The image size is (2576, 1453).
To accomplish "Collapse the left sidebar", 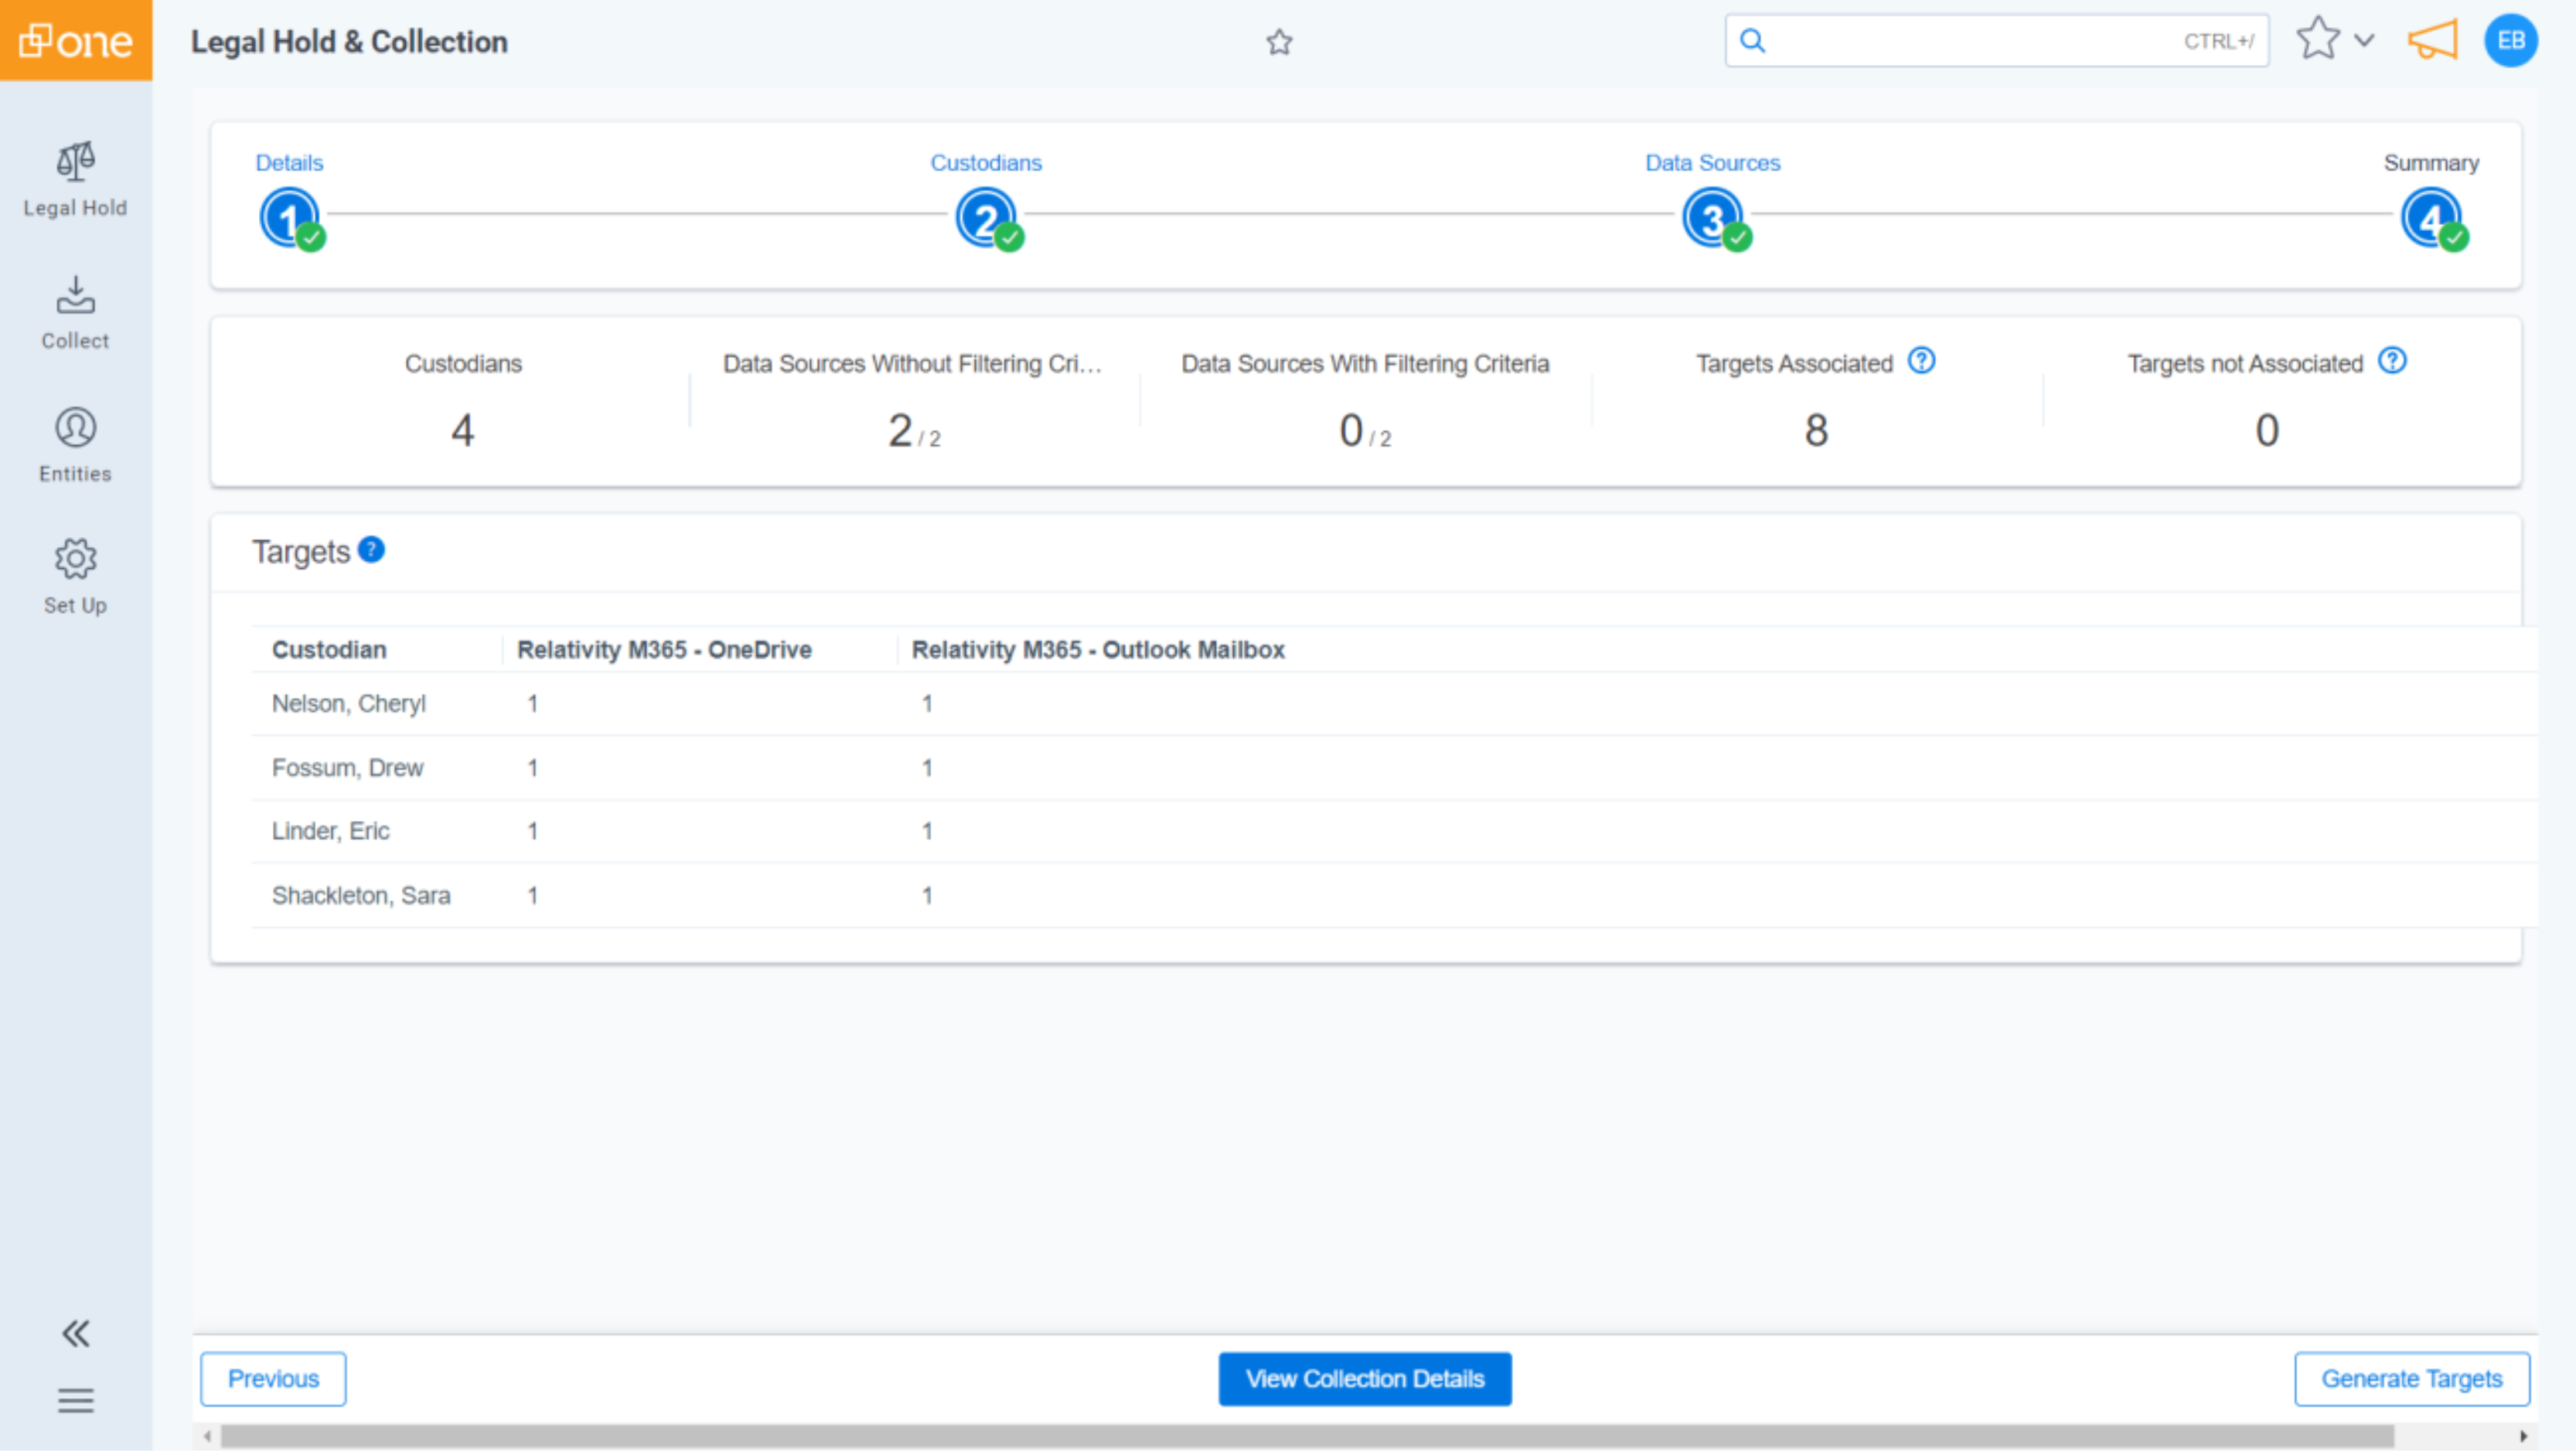I will click(x=75, y=1333).
